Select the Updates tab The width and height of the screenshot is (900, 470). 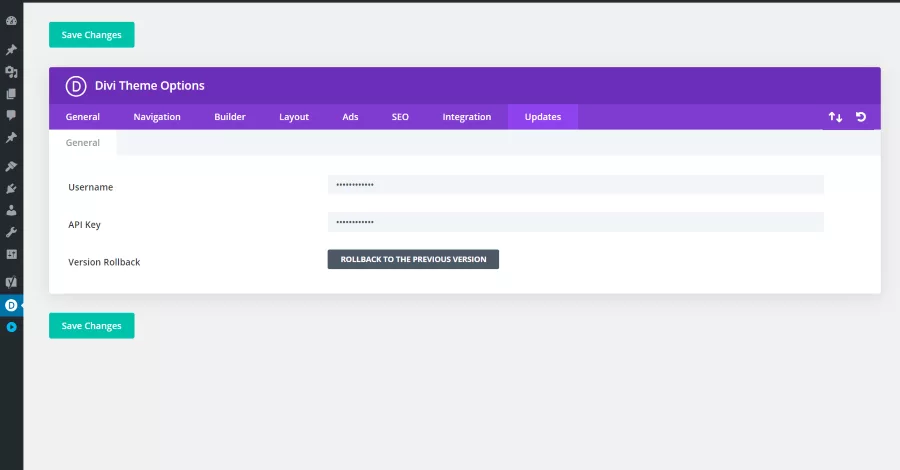pyautogui.click(x=542, y=116)
